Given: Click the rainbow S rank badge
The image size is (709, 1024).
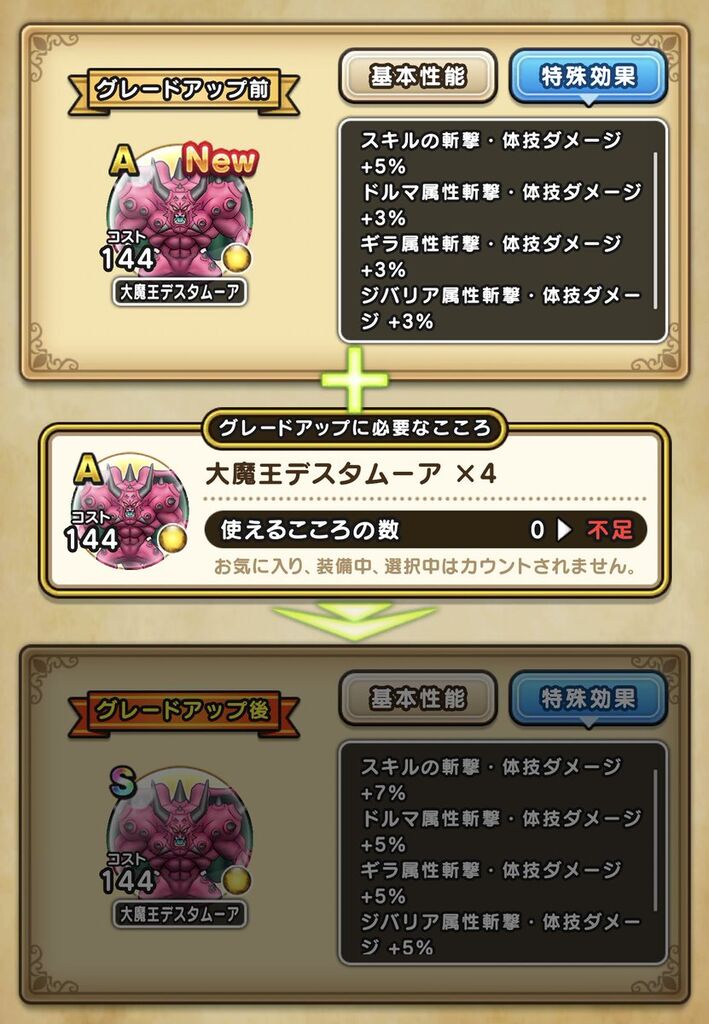Looking at the screenshot, I should pyautogui.click(x=123, y=782).
